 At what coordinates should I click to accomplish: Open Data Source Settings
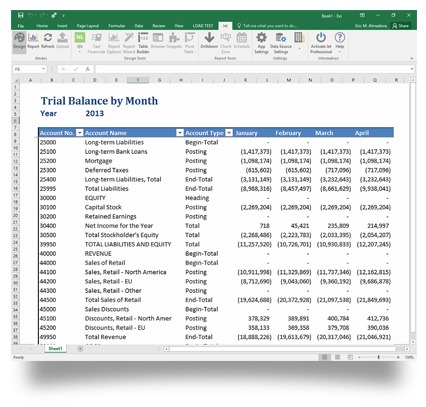tap(281, 43)
